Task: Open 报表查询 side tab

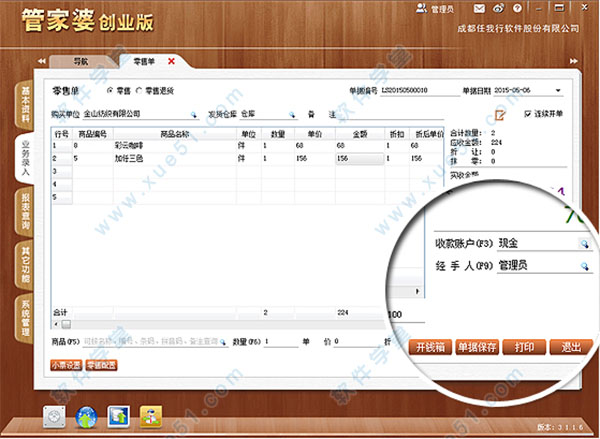Action: coord(25,211)
